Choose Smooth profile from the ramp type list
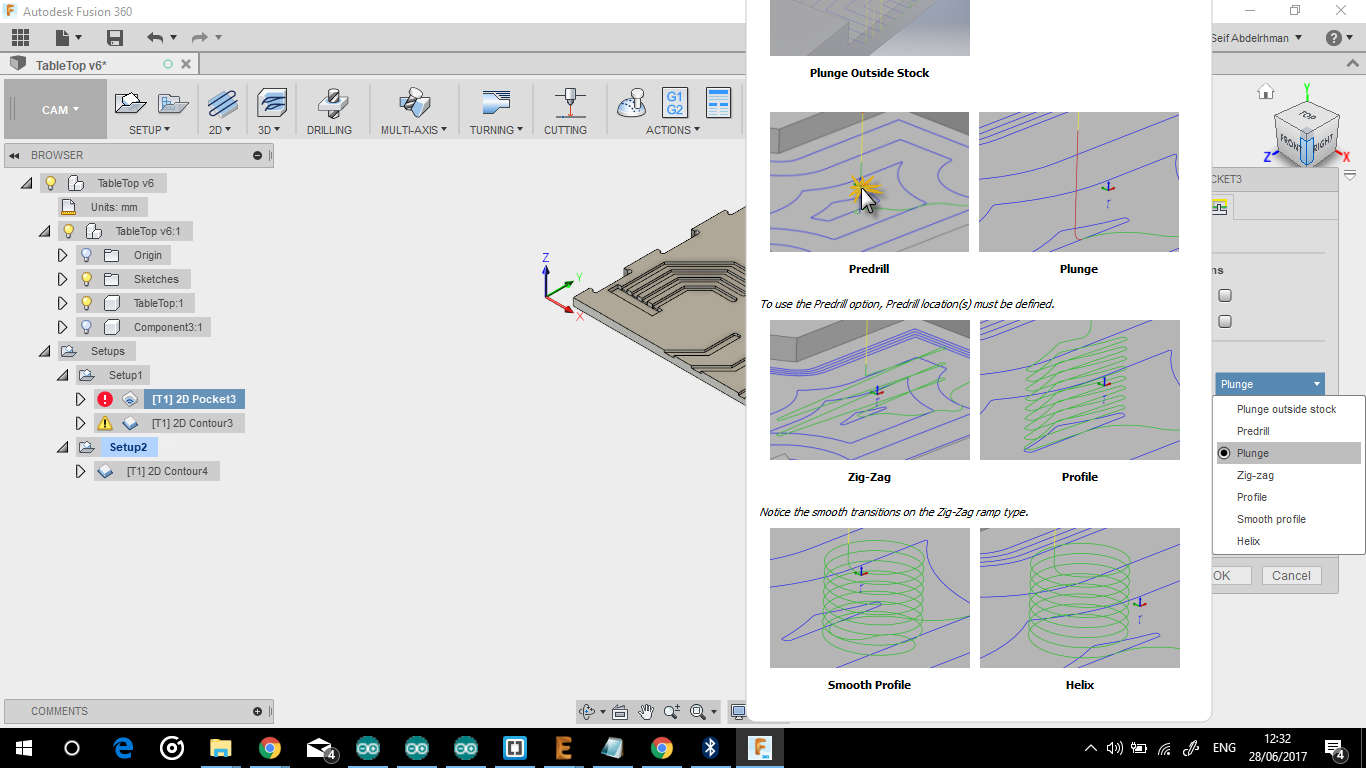The width and height of the screenshot is (1366, 768). (x=1286, y=519)
